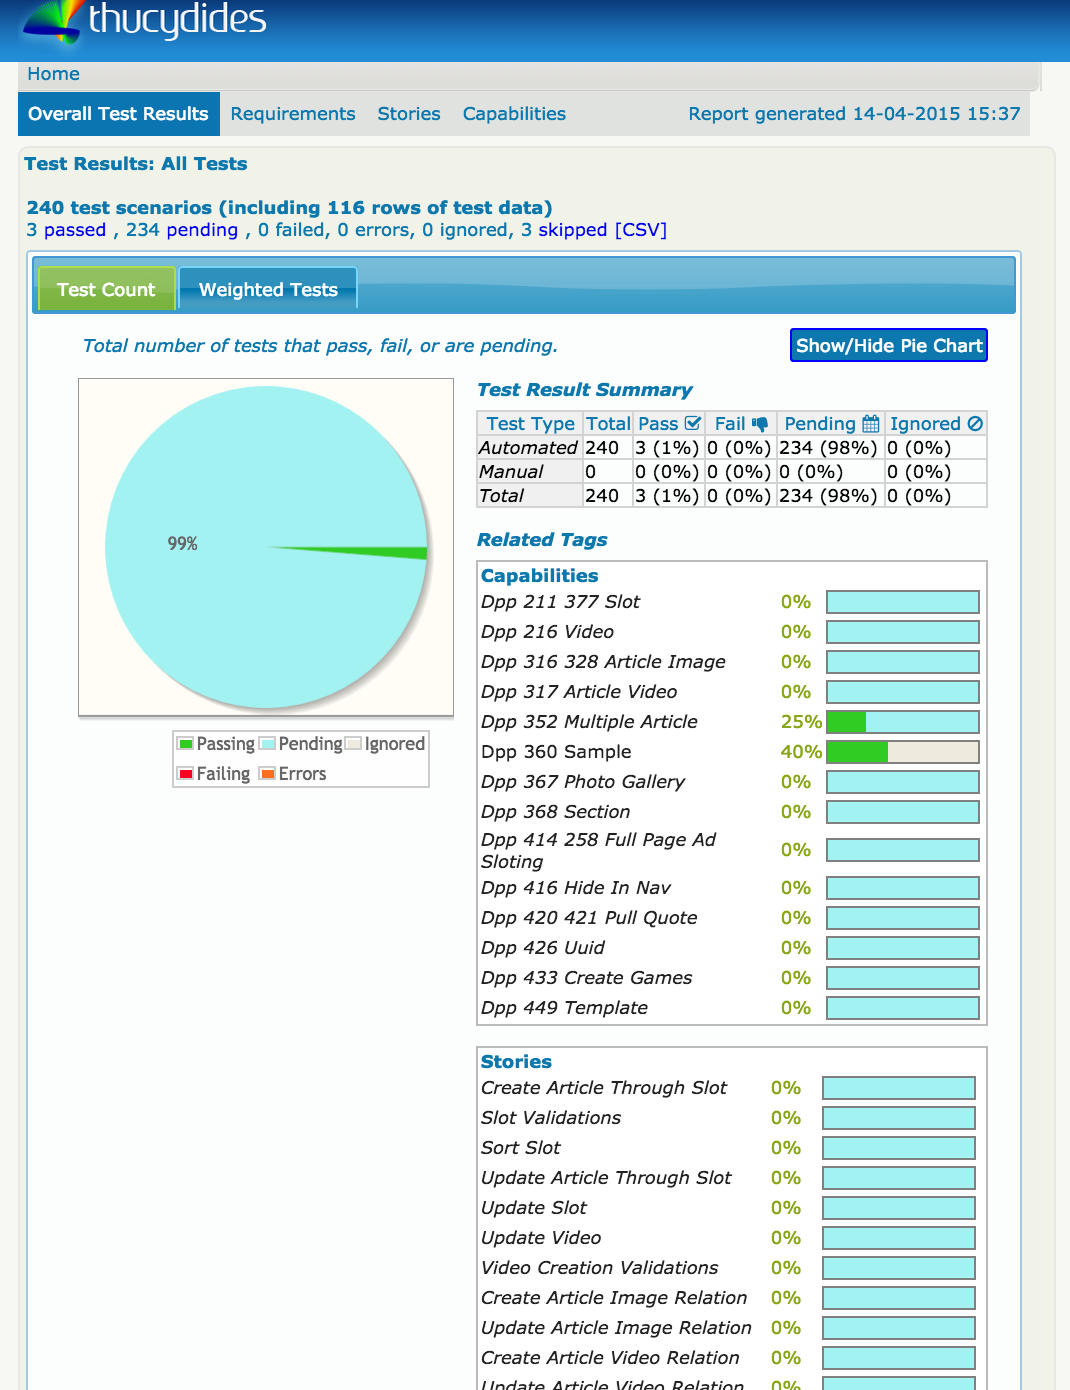The image size is (1070, 1390).
Task: Click the Dpp 352 Multiple Article progress bar
Action: pyautogui.click(x=902, y=722)
